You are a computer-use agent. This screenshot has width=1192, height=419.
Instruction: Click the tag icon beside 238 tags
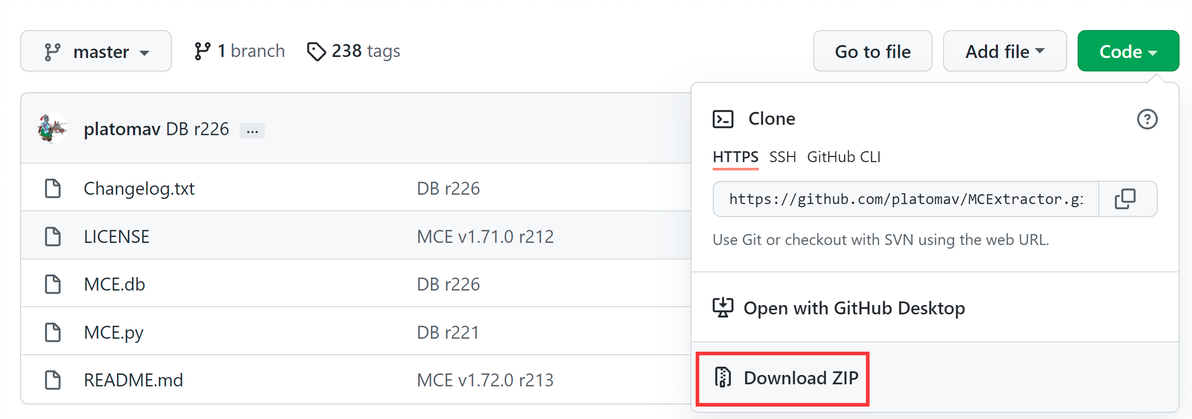click(316, 51)
